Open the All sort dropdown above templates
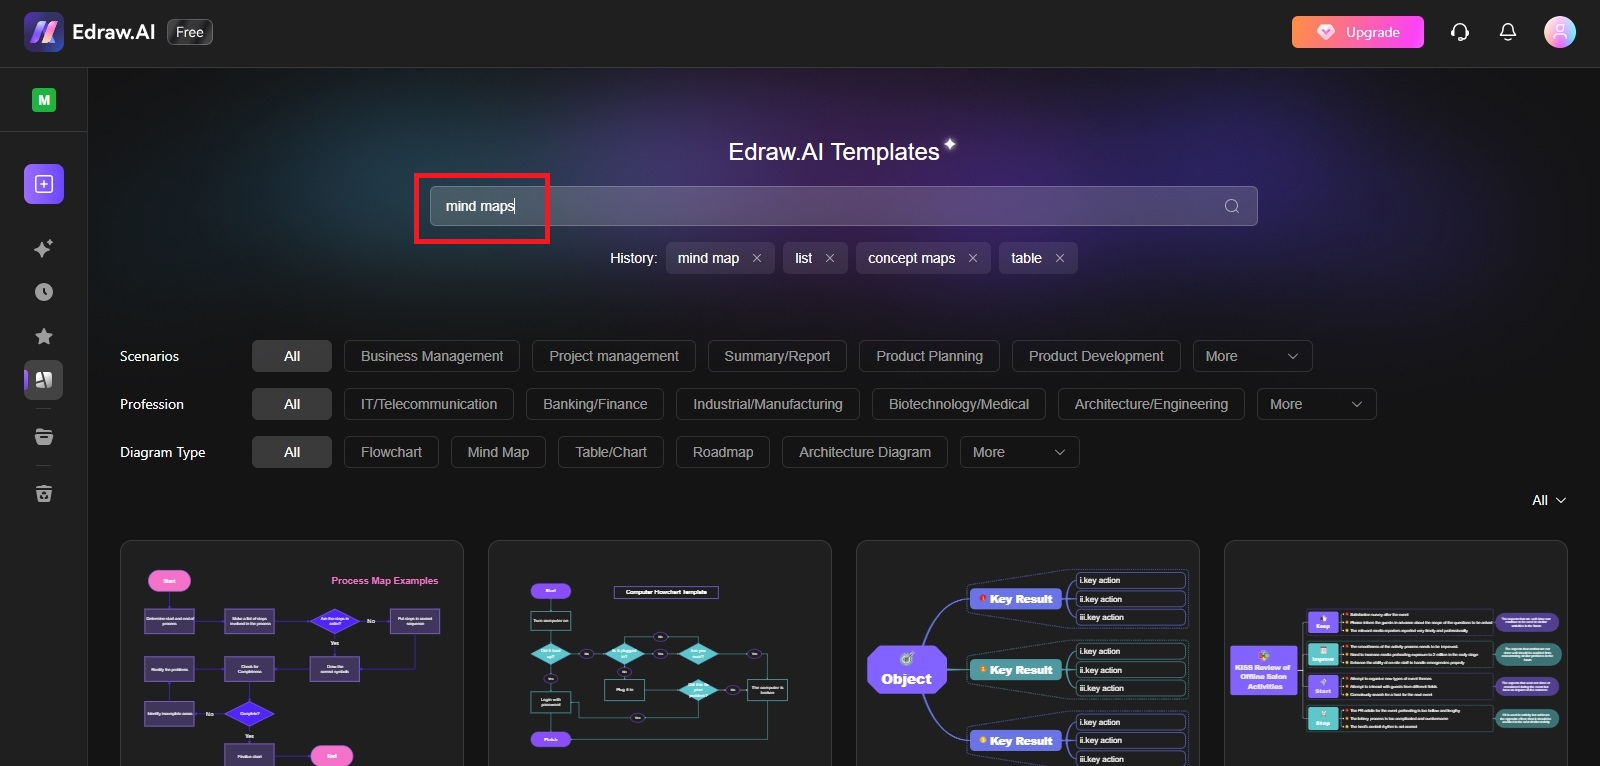This screenshot has height=766, width=1600. point(1549,500)
